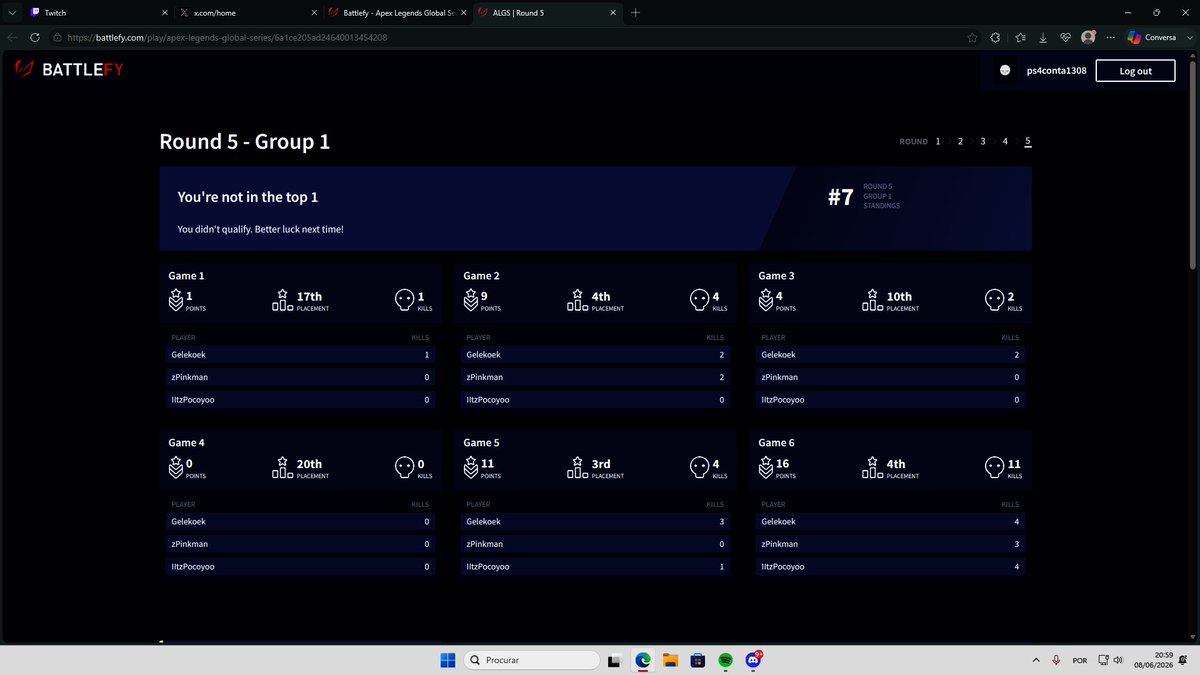Log out of Battlefy
The image size is (1200, 675).
click(1135, 71)
